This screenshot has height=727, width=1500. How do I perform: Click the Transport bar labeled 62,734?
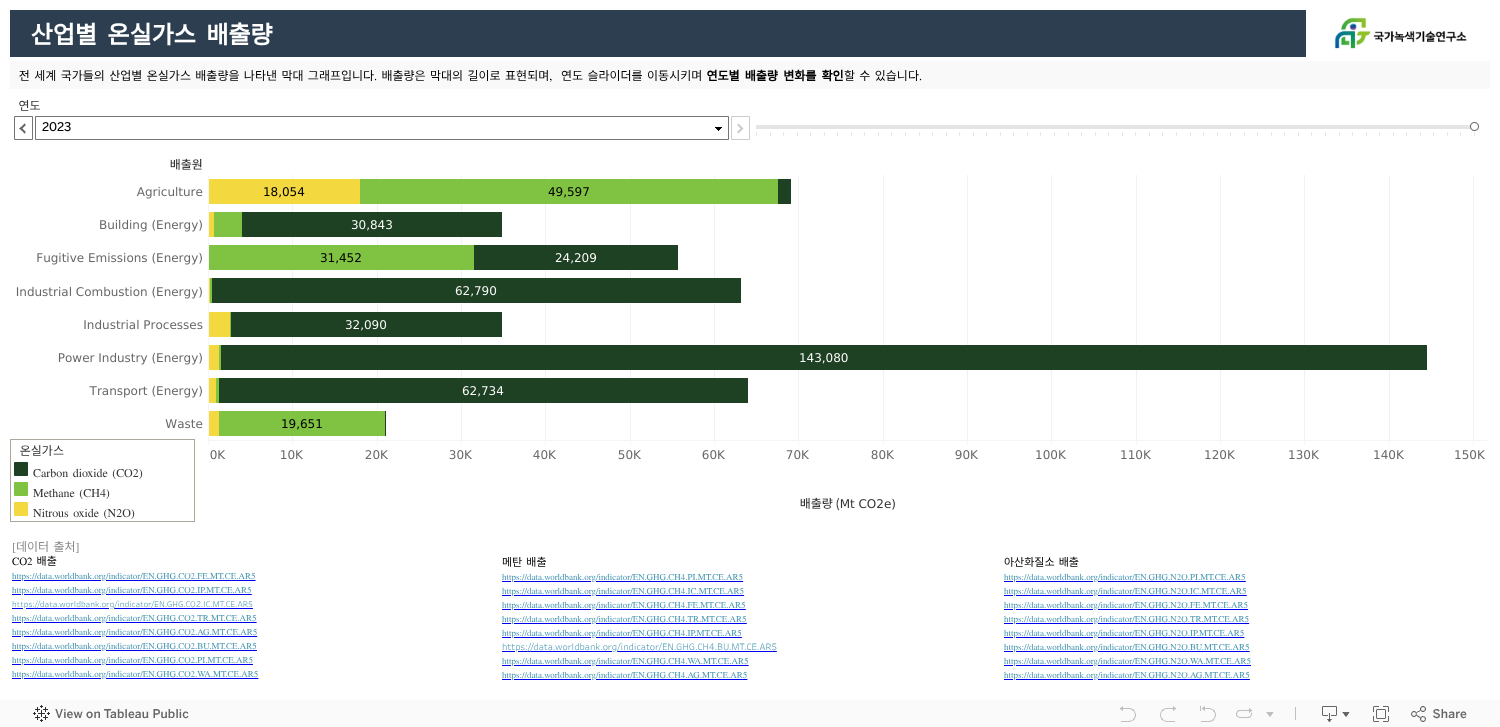(483, 391)
